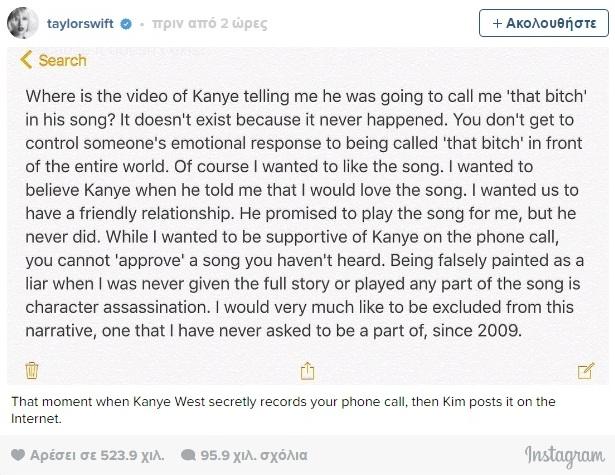
Task: Click the compose new note icon
Action: [x=586, y=371]
